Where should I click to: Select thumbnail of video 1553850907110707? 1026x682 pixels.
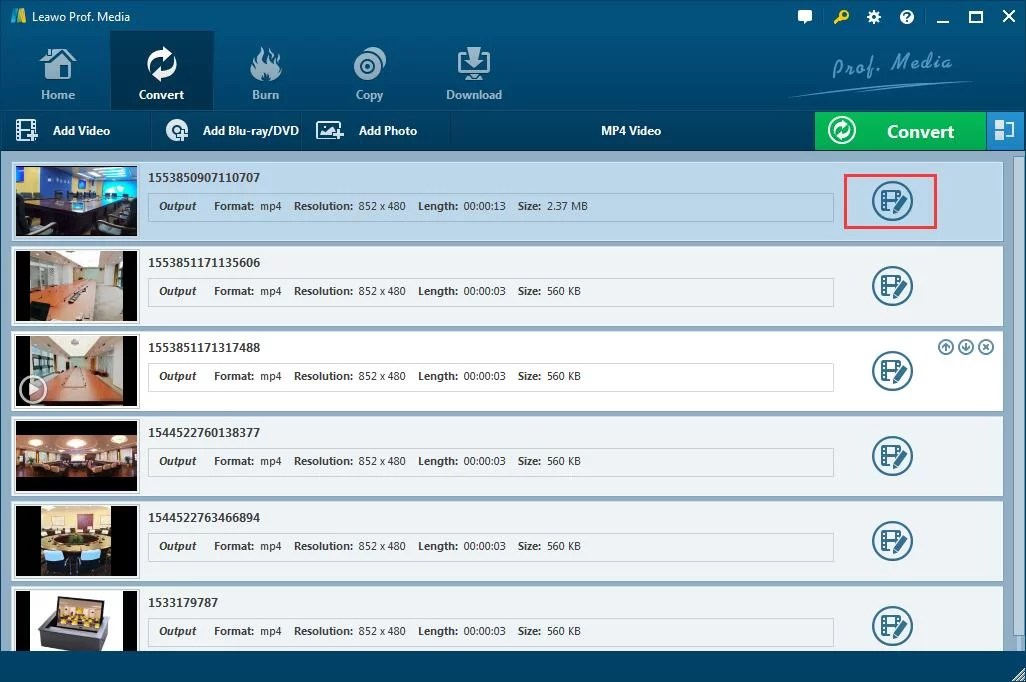pyautogui.click(x=77, y=201)
